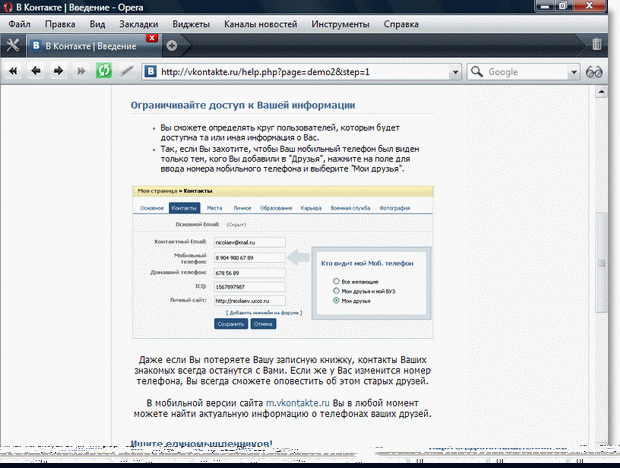Click the personal site field

point(250,301)
